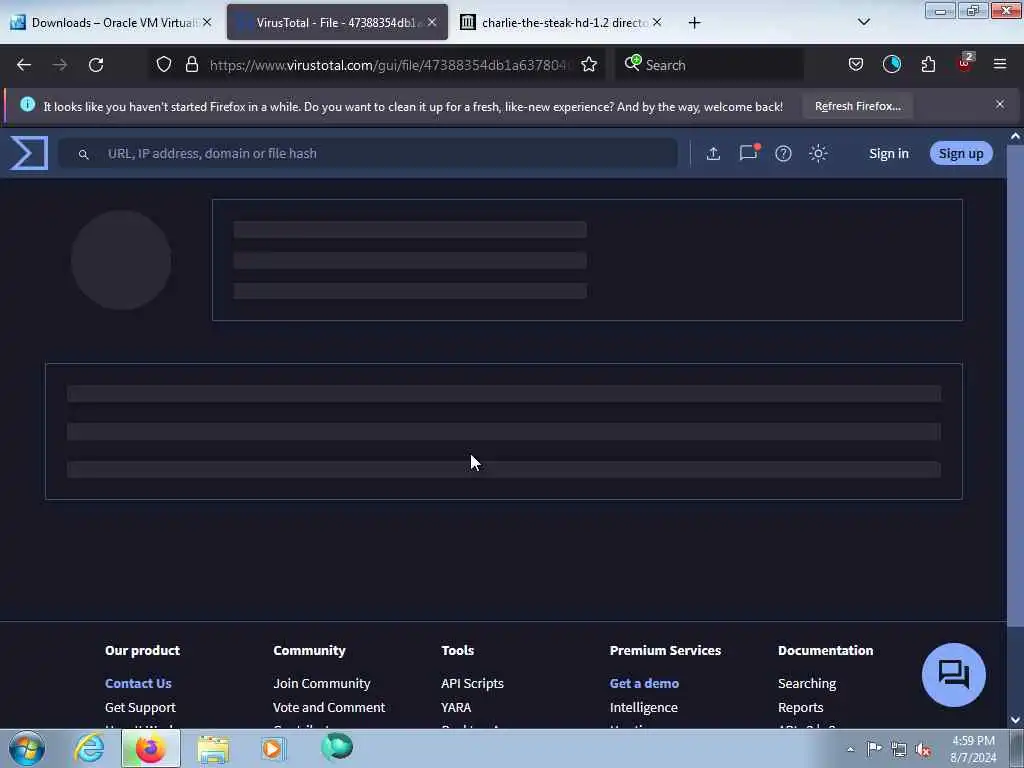Open the Contact Us link
Viewport: 1024px width, 768px height.
[x=138, y=683]
